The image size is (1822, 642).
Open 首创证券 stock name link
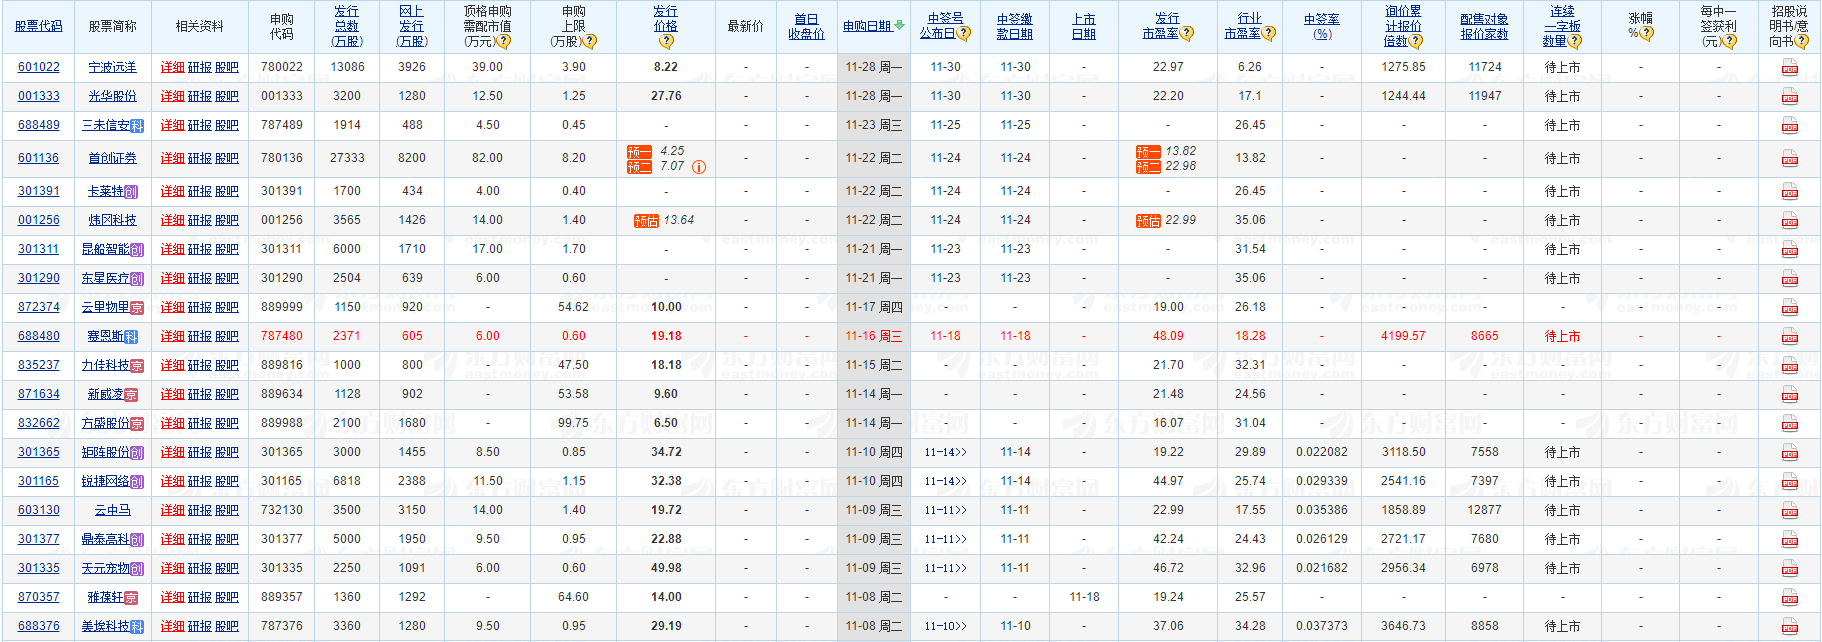tap(112, 158)
